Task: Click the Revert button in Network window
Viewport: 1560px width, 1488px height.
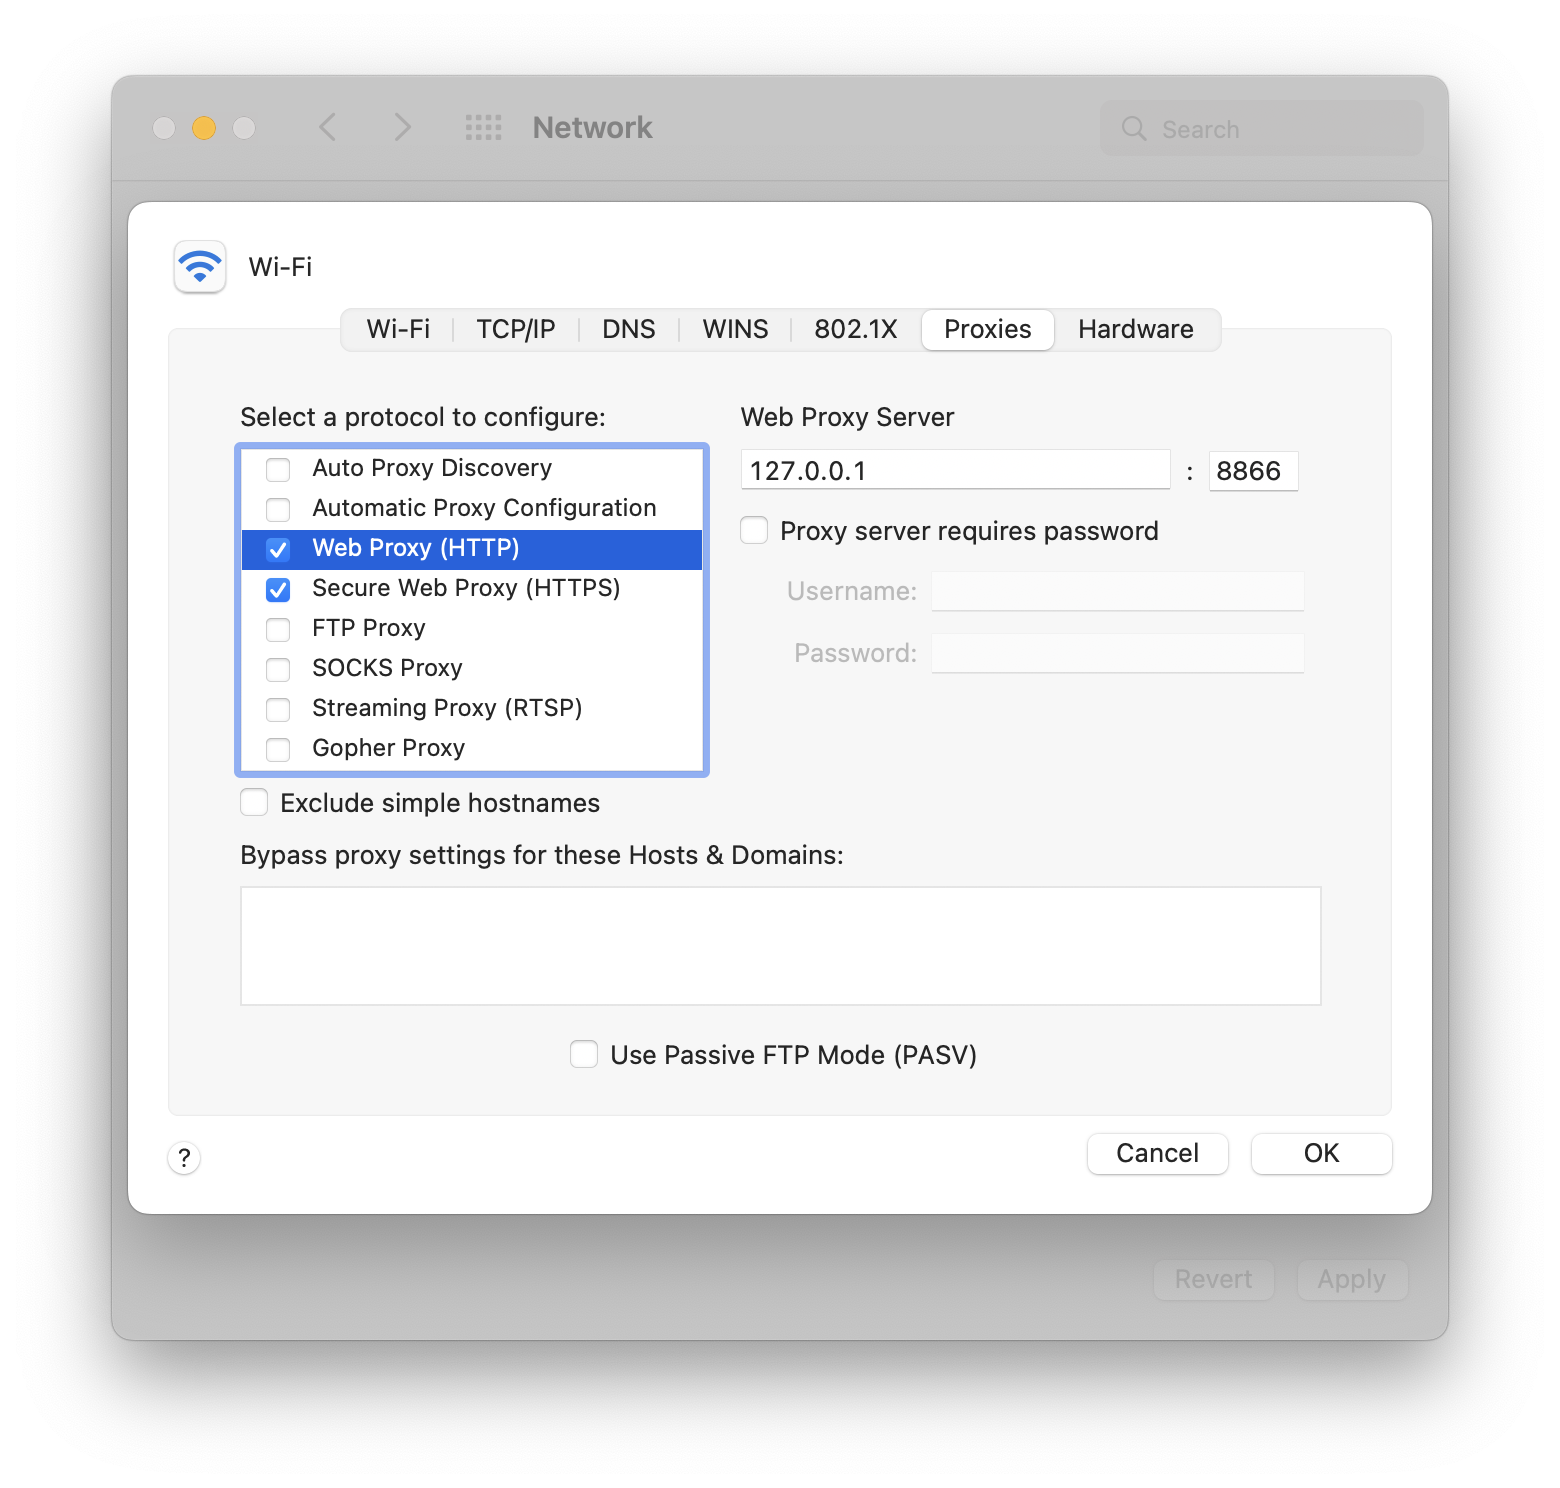Action: pos(1214,1279)
